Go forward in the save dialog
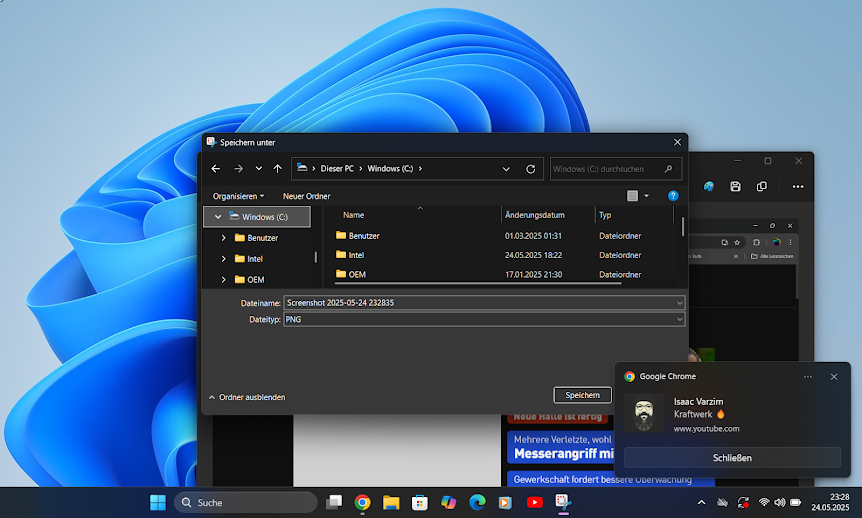The width and height of the screenshot is (862, 518). point(238,169)
